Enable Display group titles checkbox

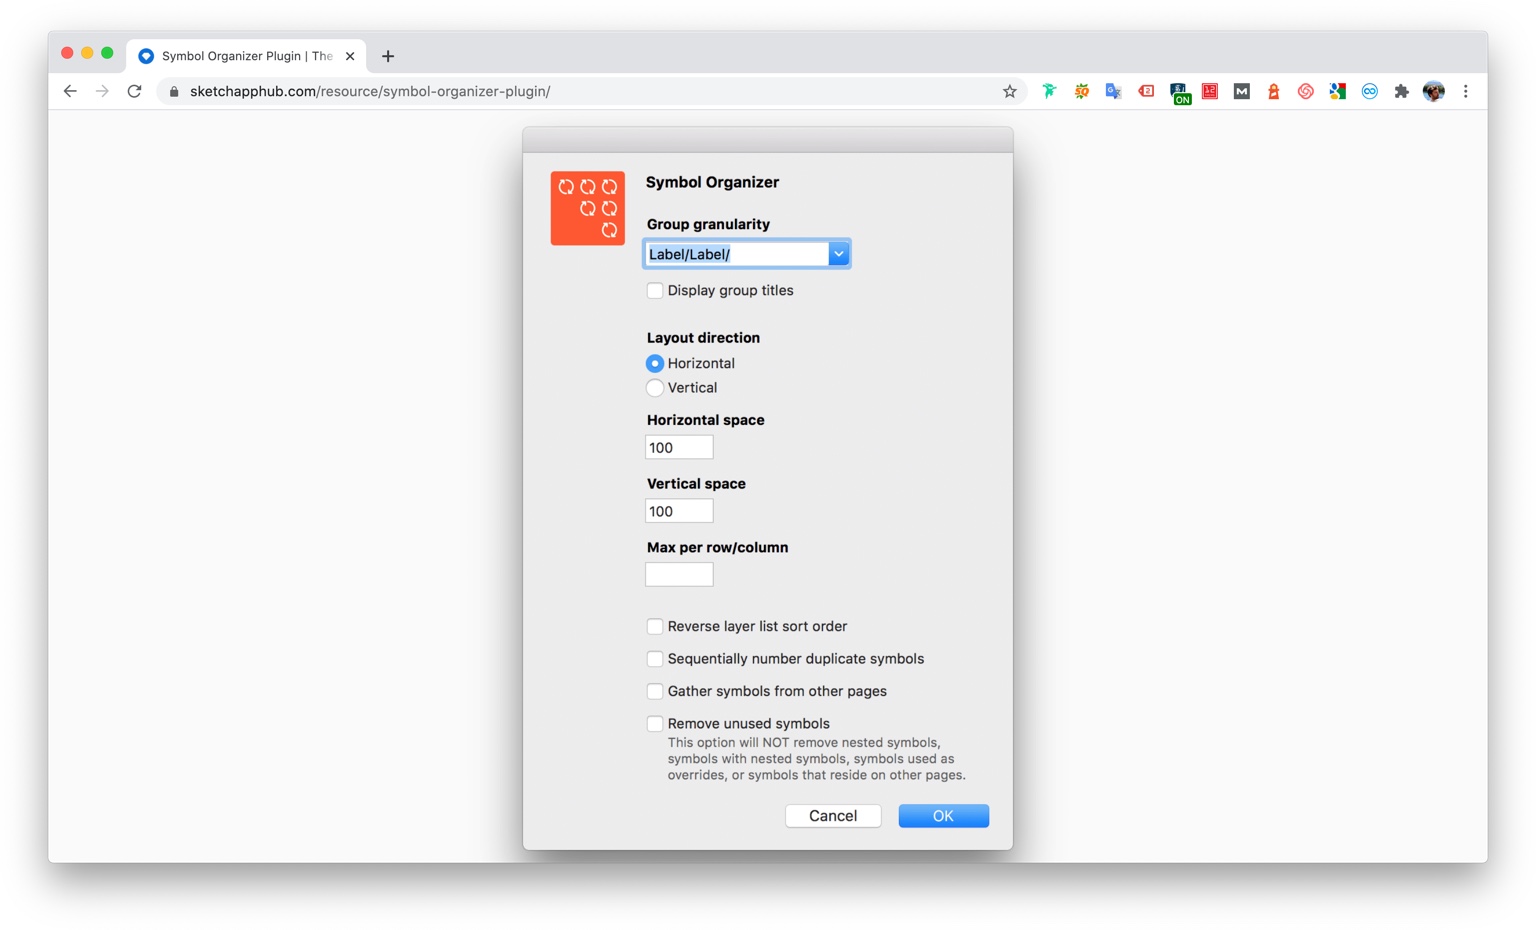[655, 290]
